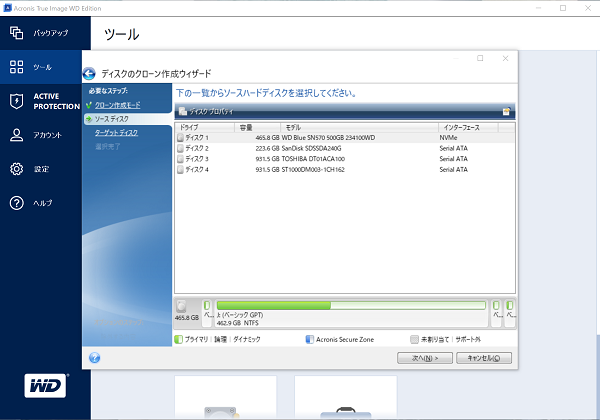Click the column chooser icon at right of disk properties bar
This screenshot has height=420, width=600.
507,111
